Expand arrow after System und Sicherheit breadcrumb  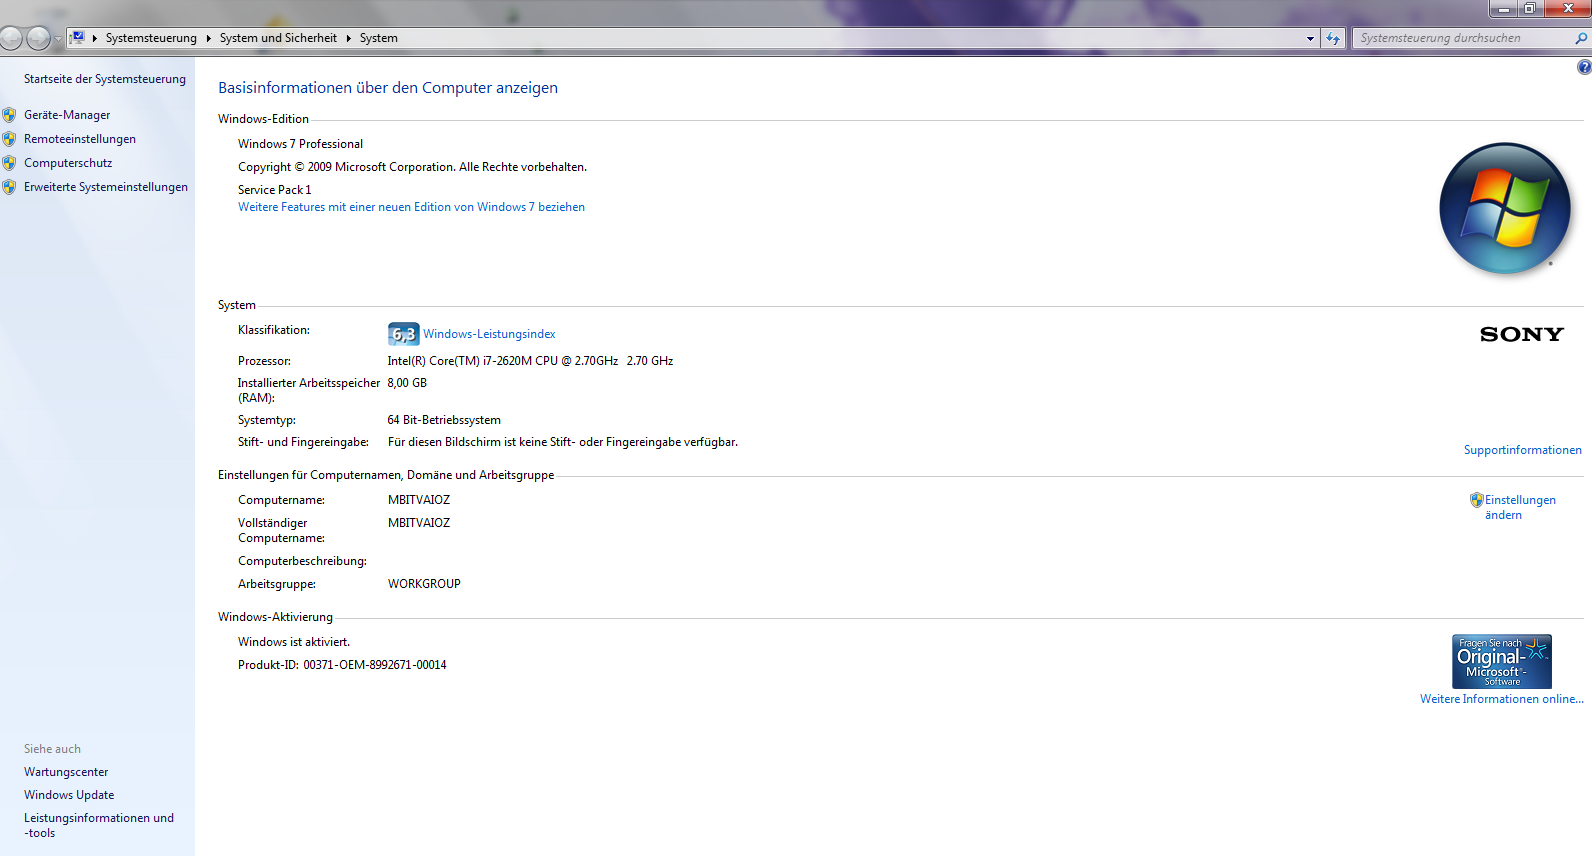pyautogui.click(x=349, y=38)
